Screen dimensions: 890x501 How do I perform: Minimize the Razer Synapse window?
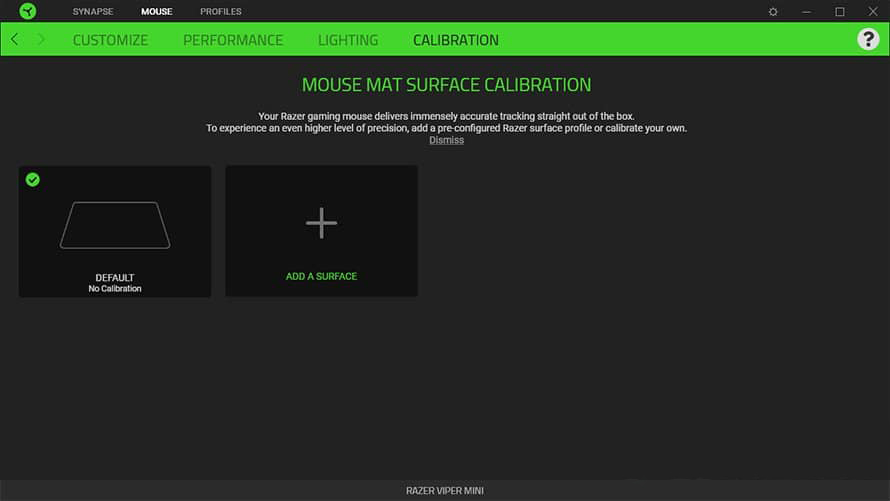click(x=806, y=11)
